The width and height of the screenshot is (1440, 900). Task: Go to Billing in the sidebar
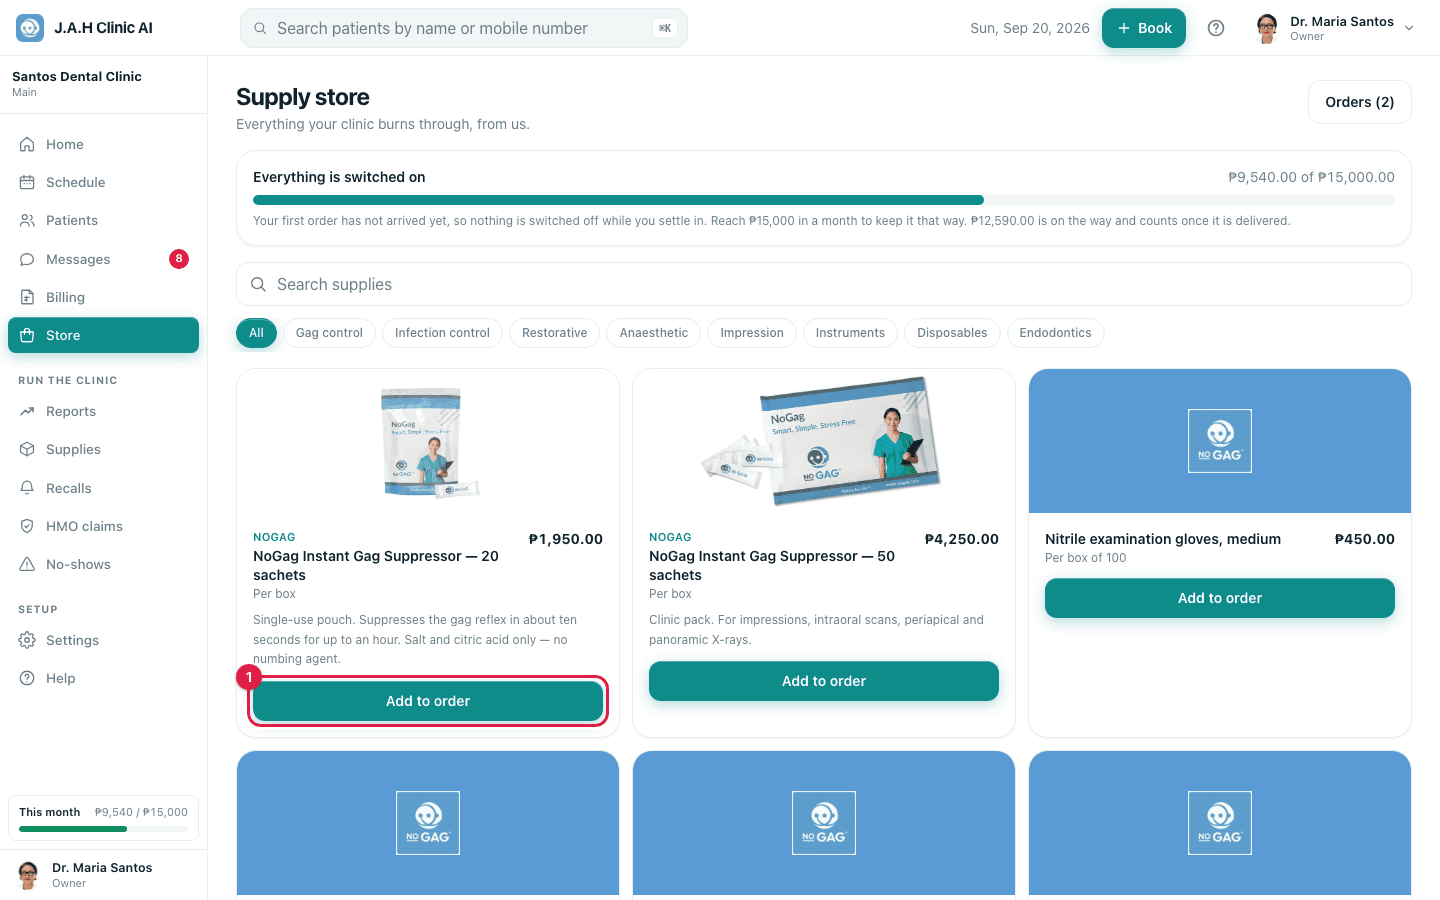tap(103, 297)
